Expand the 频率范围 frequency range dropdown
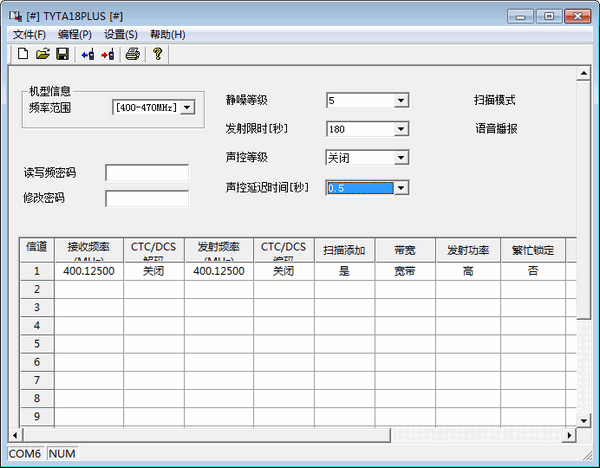 click(185, 107)
